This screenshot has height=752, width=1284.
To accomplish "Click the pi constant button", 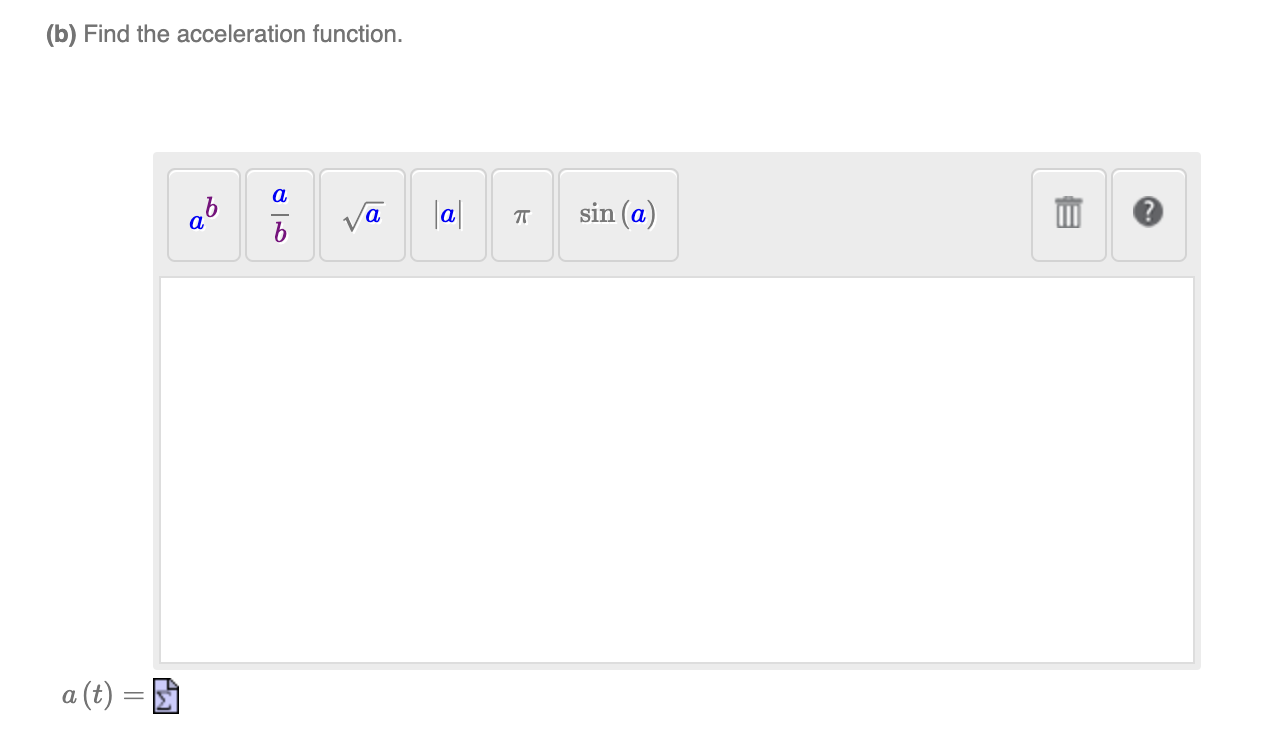I will [522, 214].
